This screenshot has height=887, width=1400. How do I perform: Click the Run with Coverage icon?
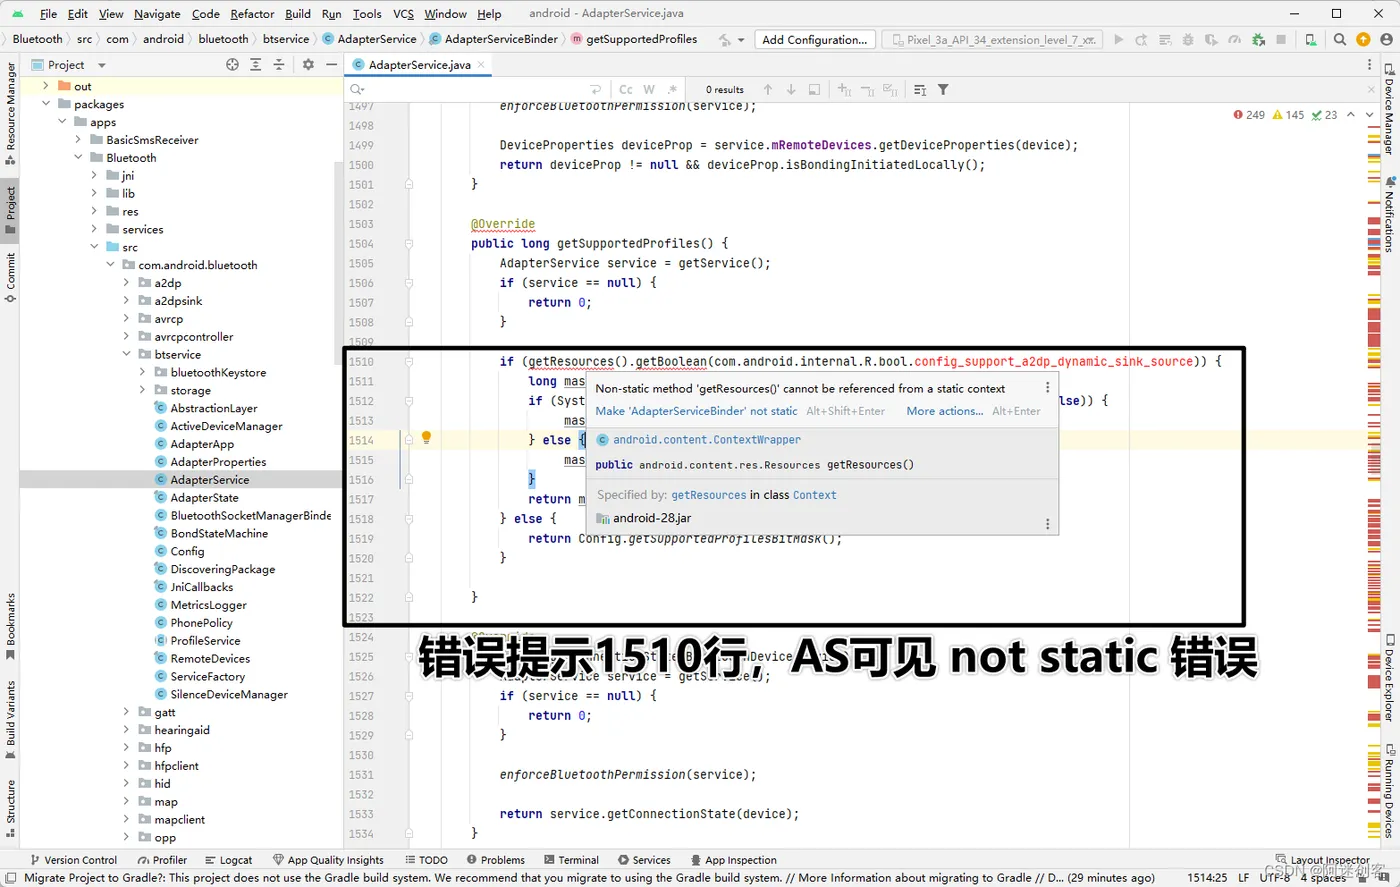(x=1211, y=40)
